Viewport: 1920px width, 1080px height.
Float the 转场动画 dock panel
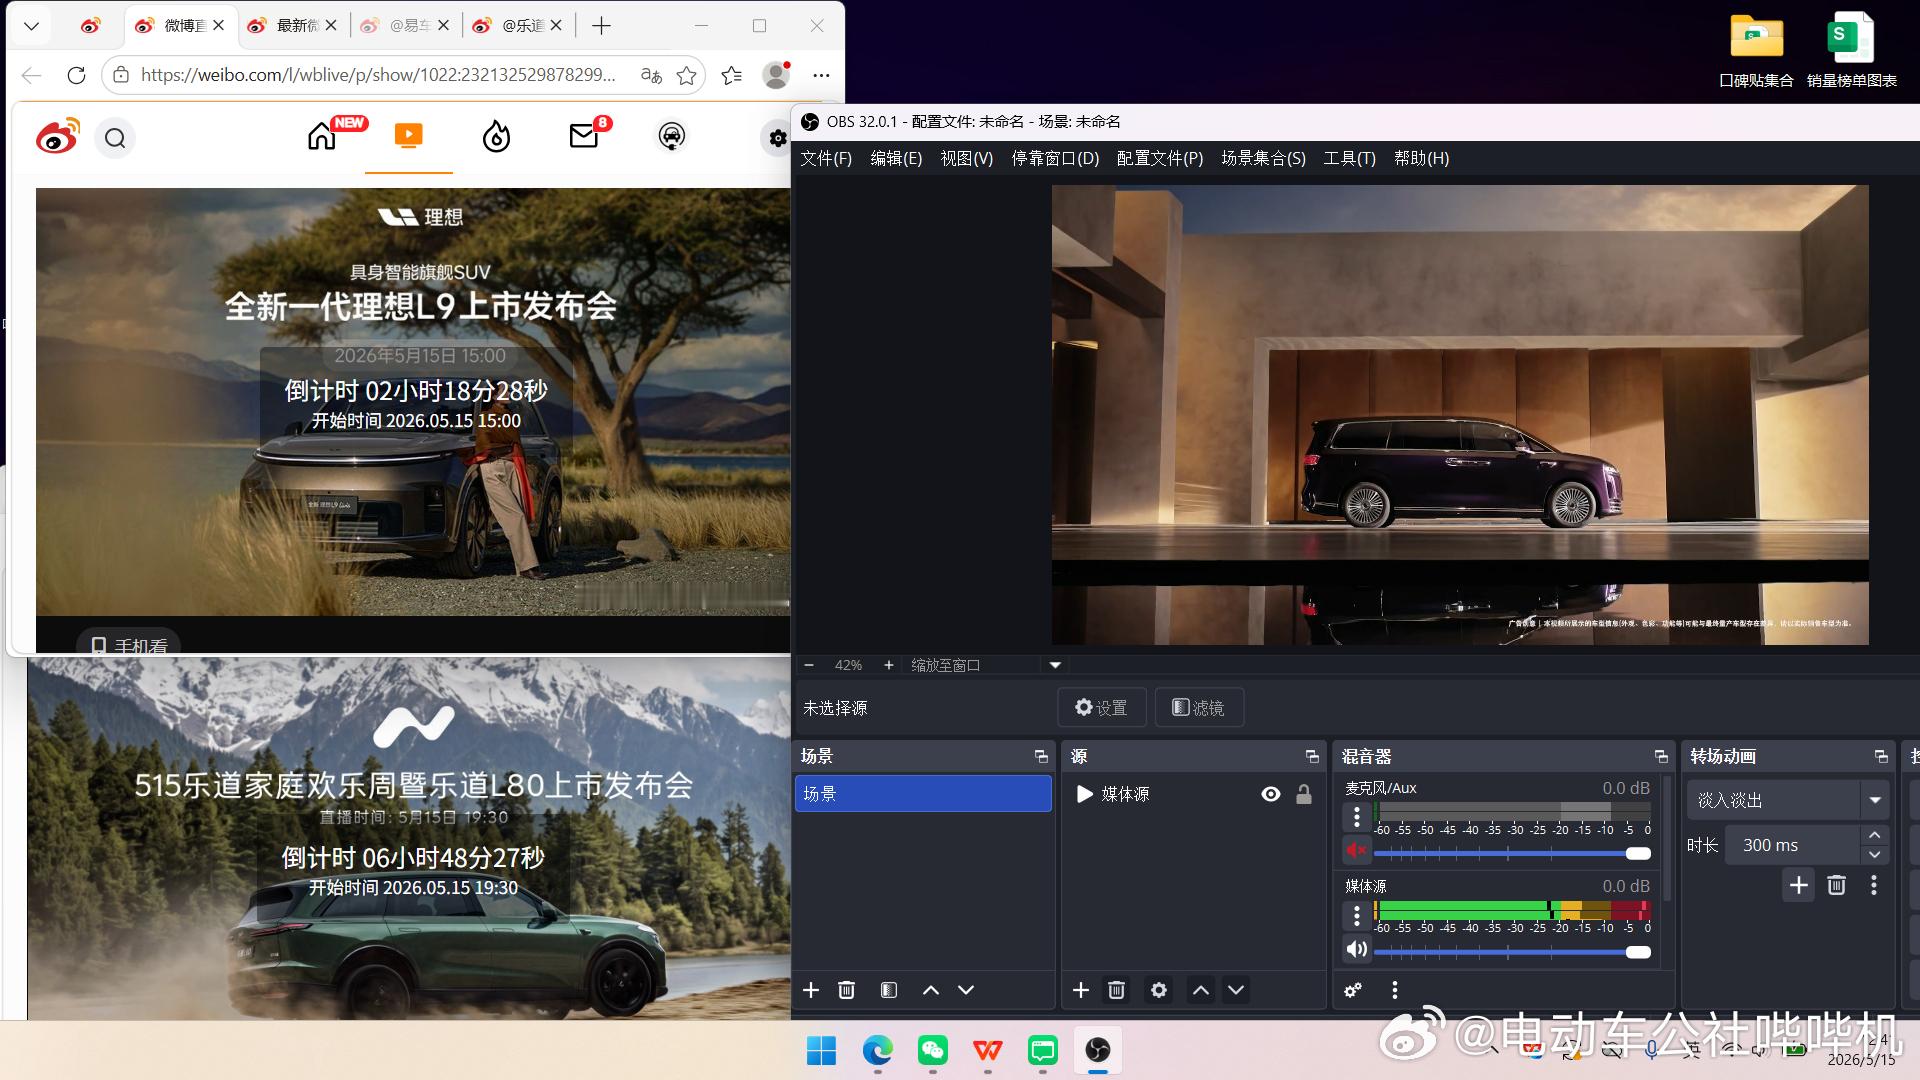(x=1881, y=757)
